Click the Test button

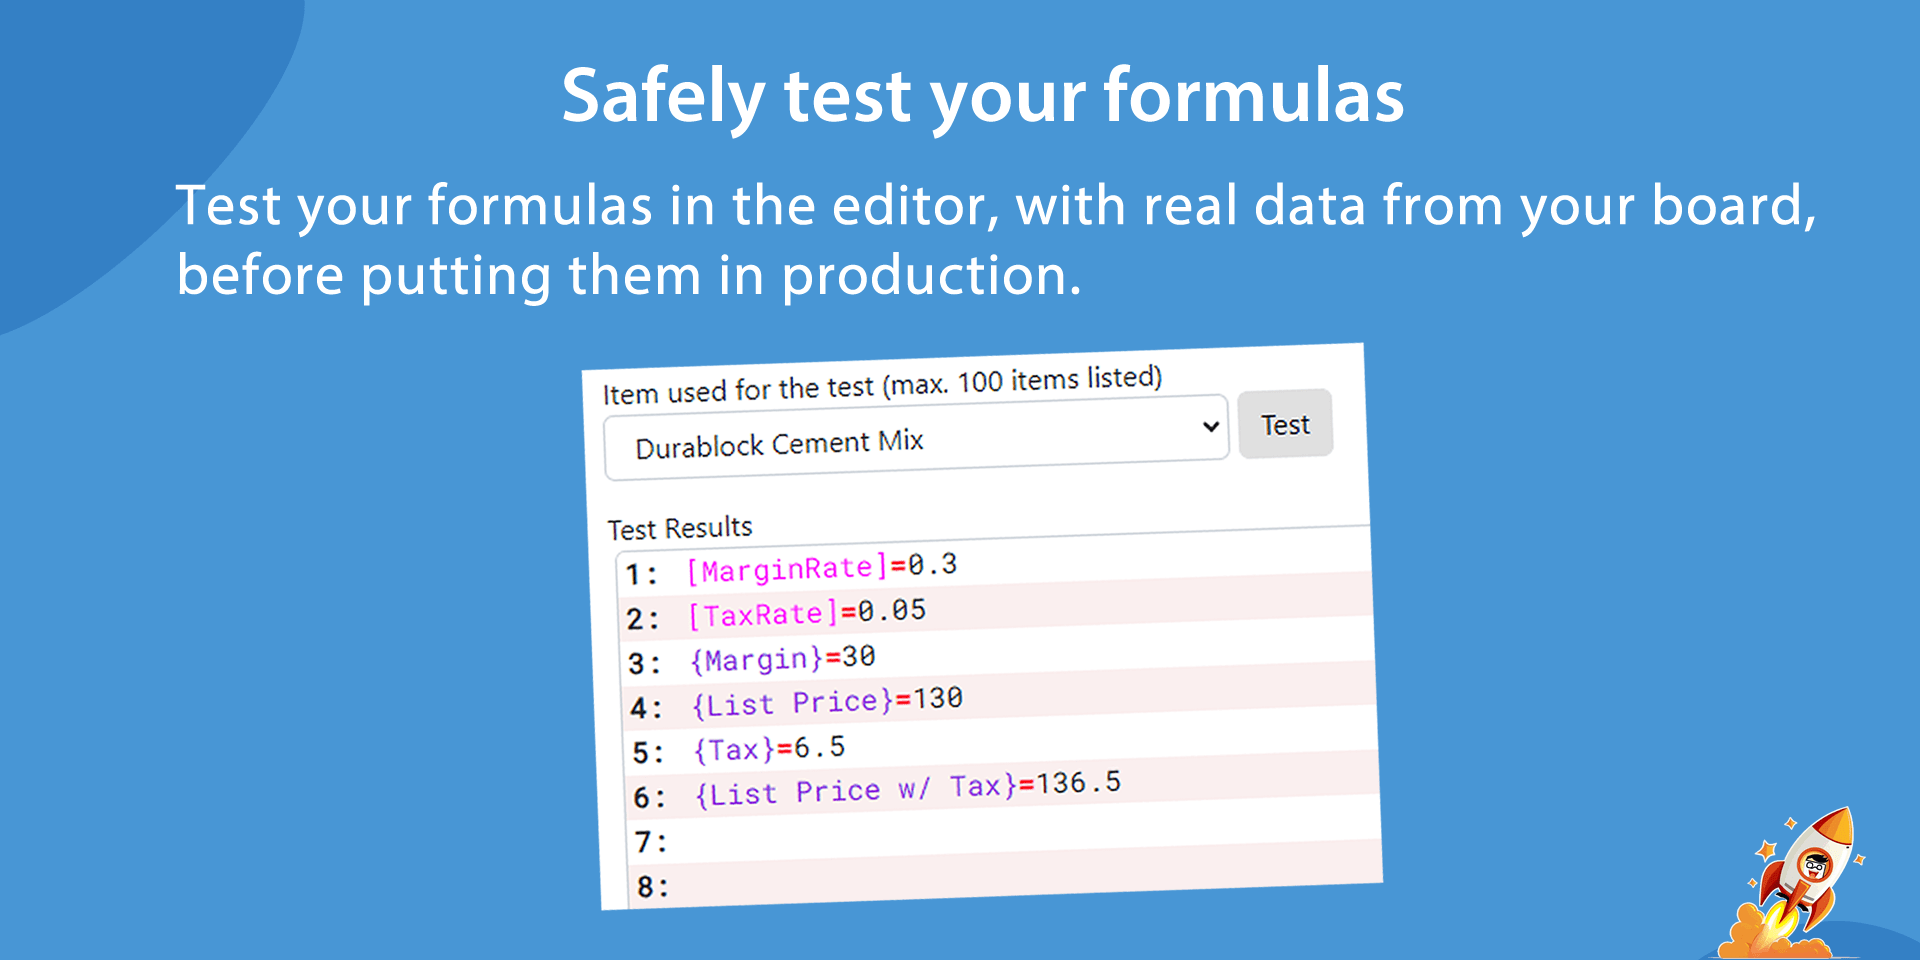pos(1285,424)
